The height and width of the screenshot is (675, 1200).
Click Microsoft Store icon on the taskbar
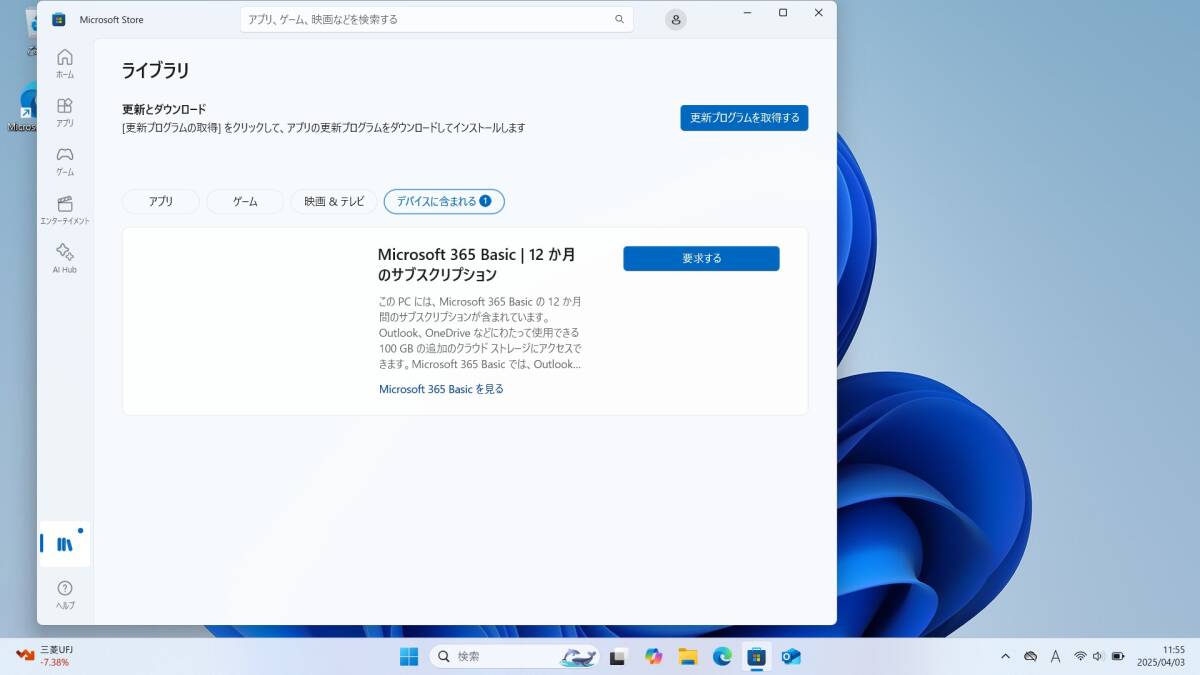click(x=757, y=656)
